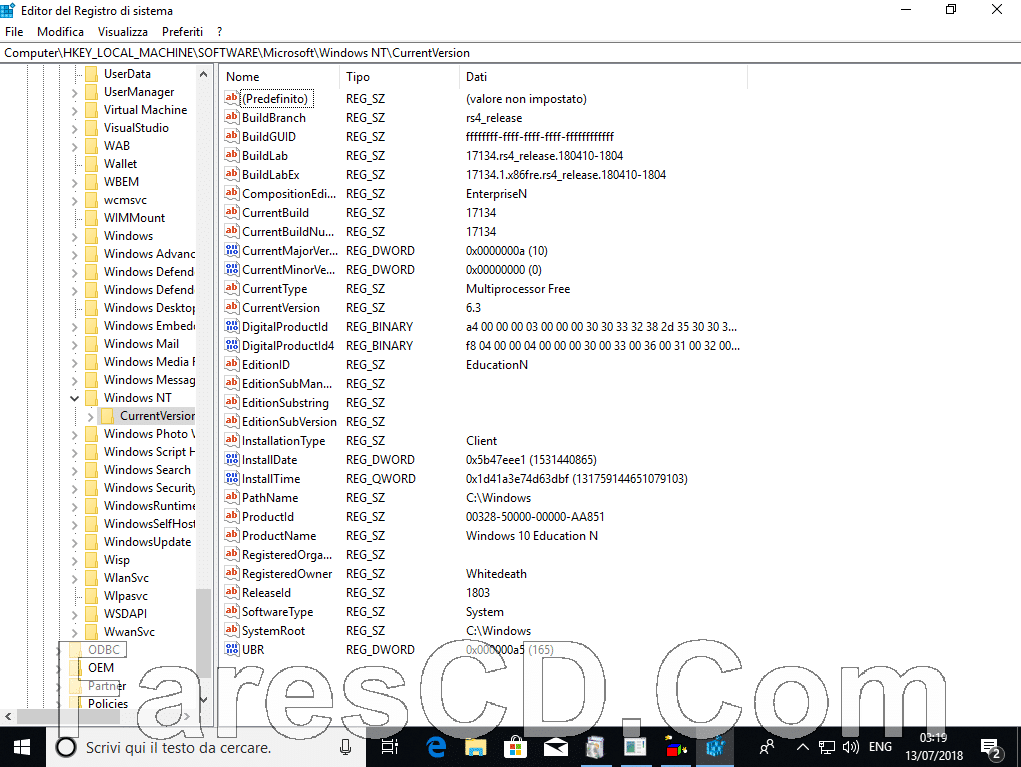Expand the UserManager tree node
The height and width of the screenshot is (767, 1021).
tap(74, 92)
